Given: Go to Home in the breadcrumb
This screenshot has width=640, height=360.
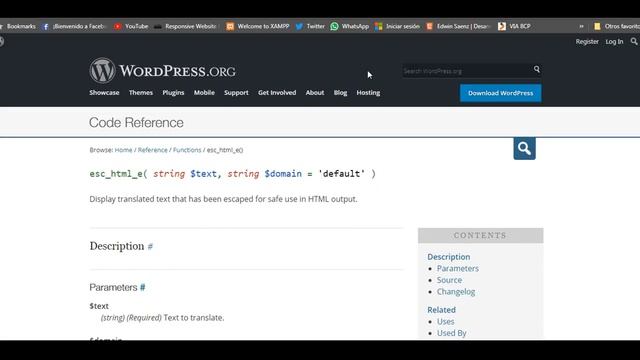Looking at the screenshot, I should (x=123, y=150).
